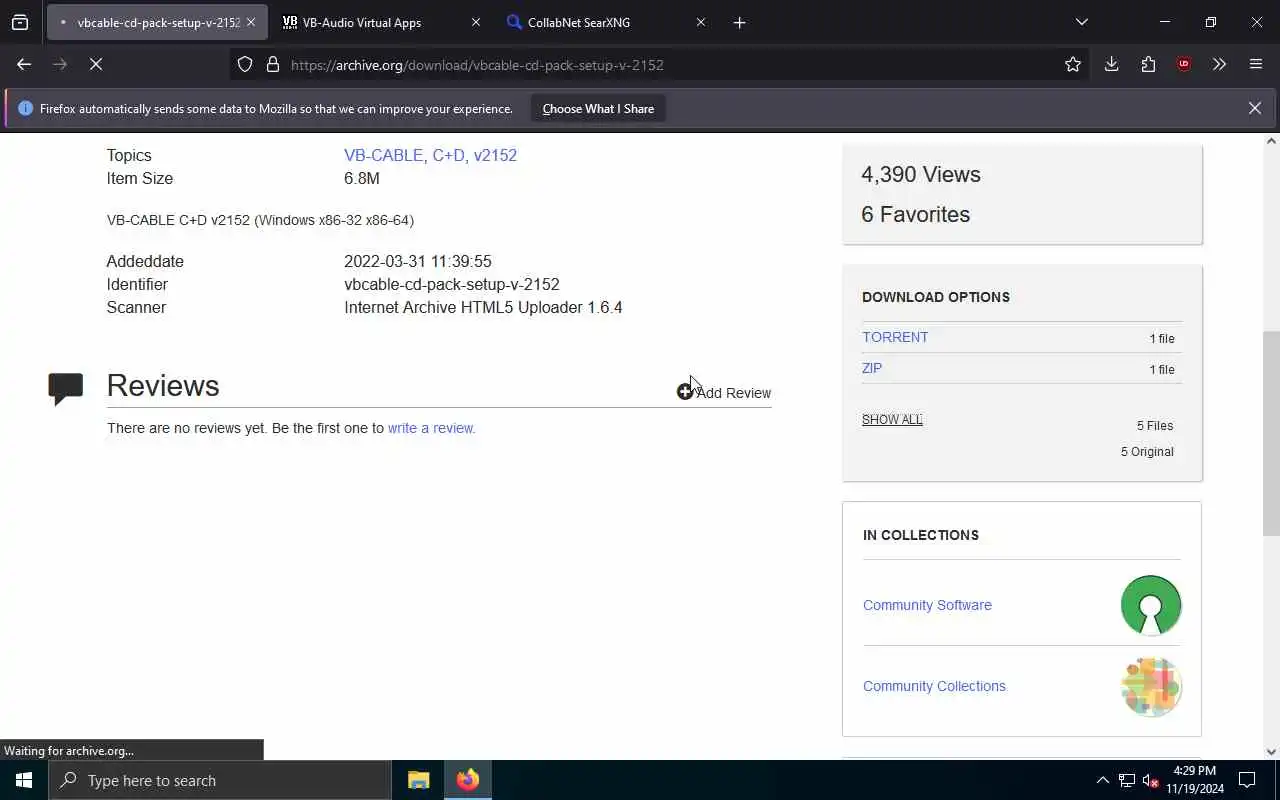Click the archive.org URL address bar
Viewport: 1280px width, 800px height.
click(x=660, y=65)
